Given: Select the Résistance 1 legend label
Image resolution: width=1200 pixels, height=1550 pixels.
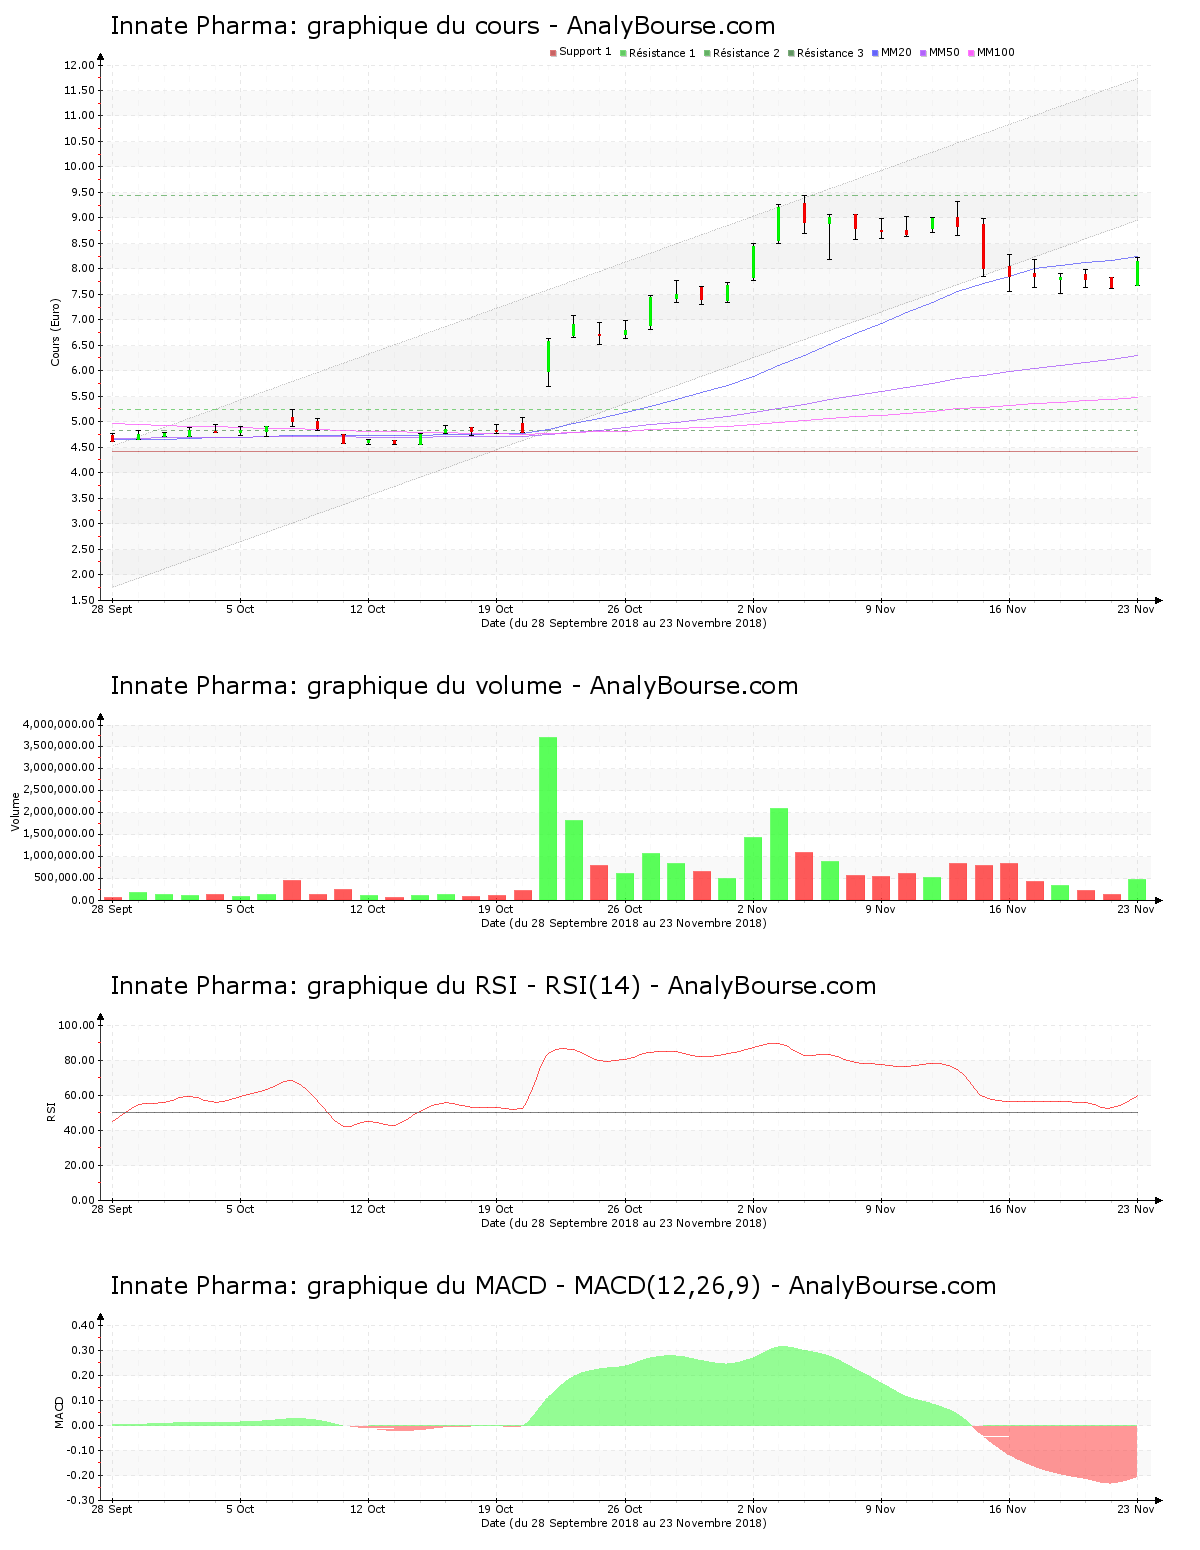Looking at the screenshot, I should [x=662, y=53].
